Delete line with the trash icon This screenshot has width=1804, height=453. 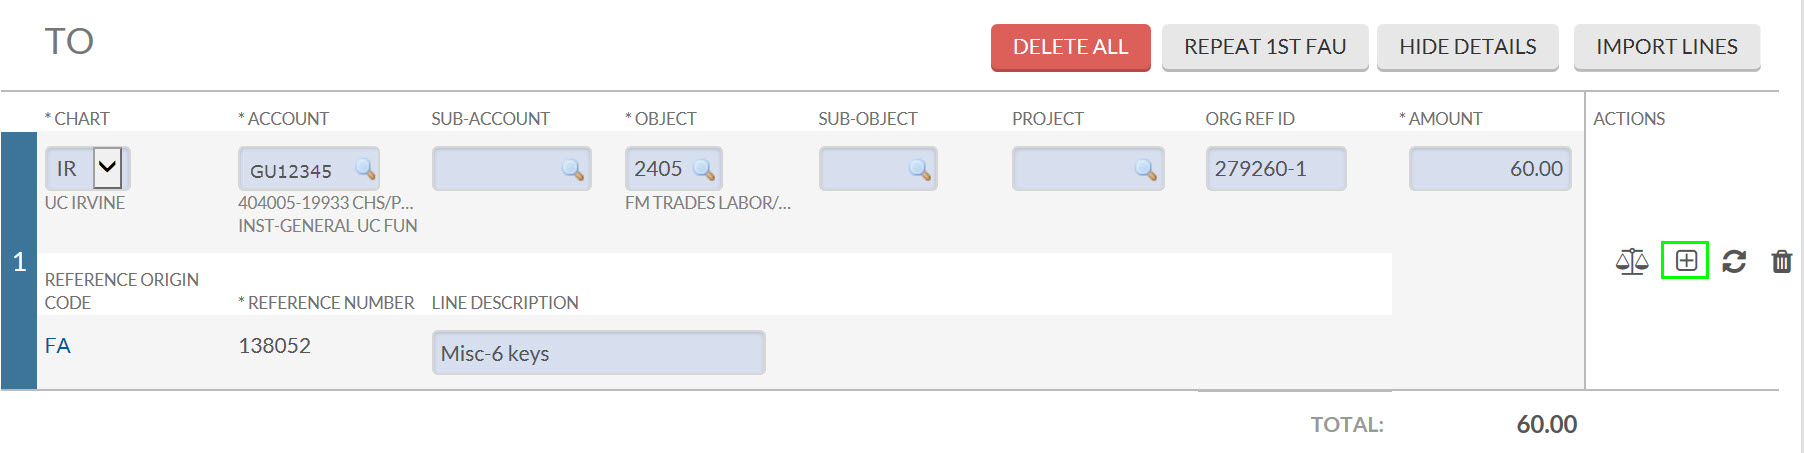pos(1781,261)
